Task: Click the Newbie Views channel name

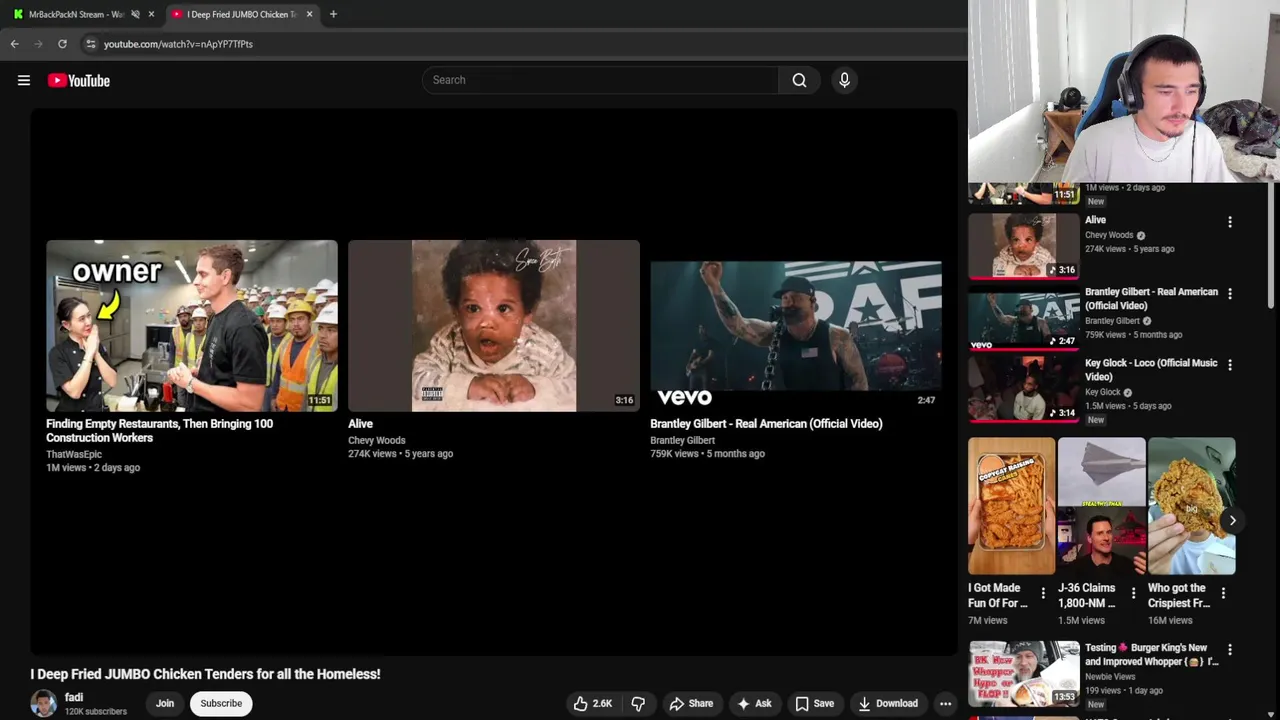Action: [x=1110, y=677]
